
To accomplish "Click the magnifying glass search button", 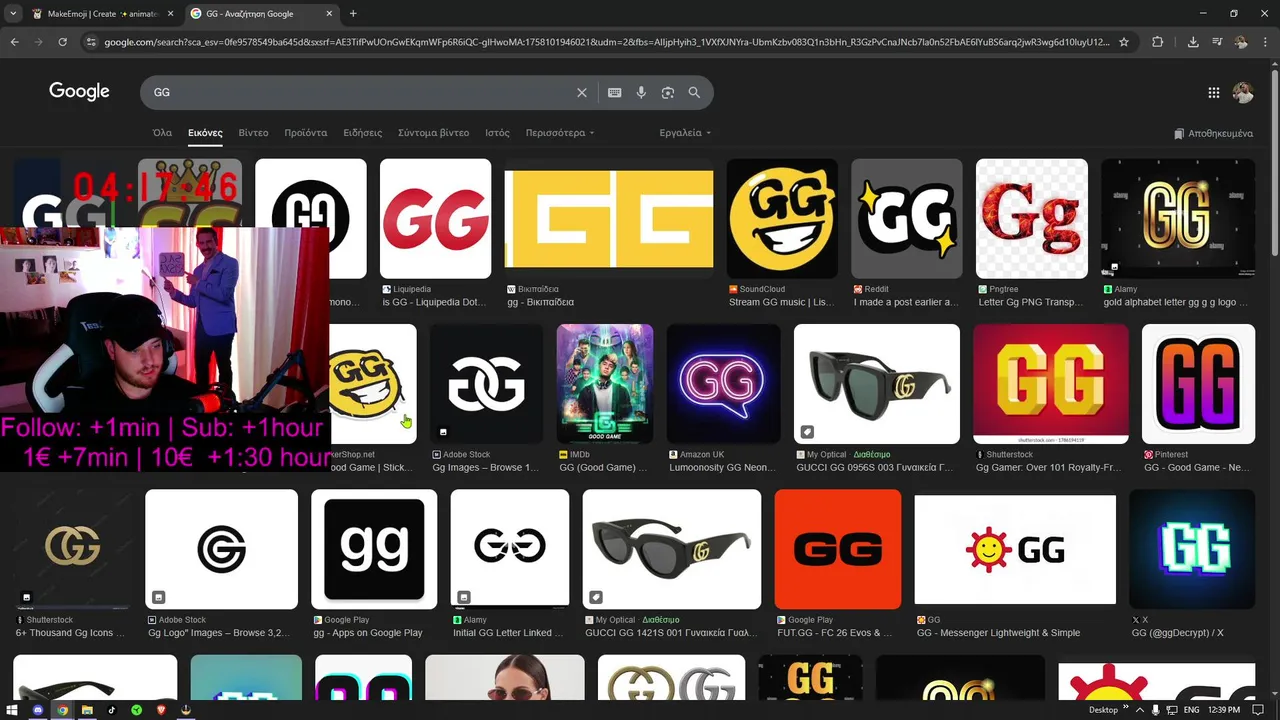I will pos(694,92).
